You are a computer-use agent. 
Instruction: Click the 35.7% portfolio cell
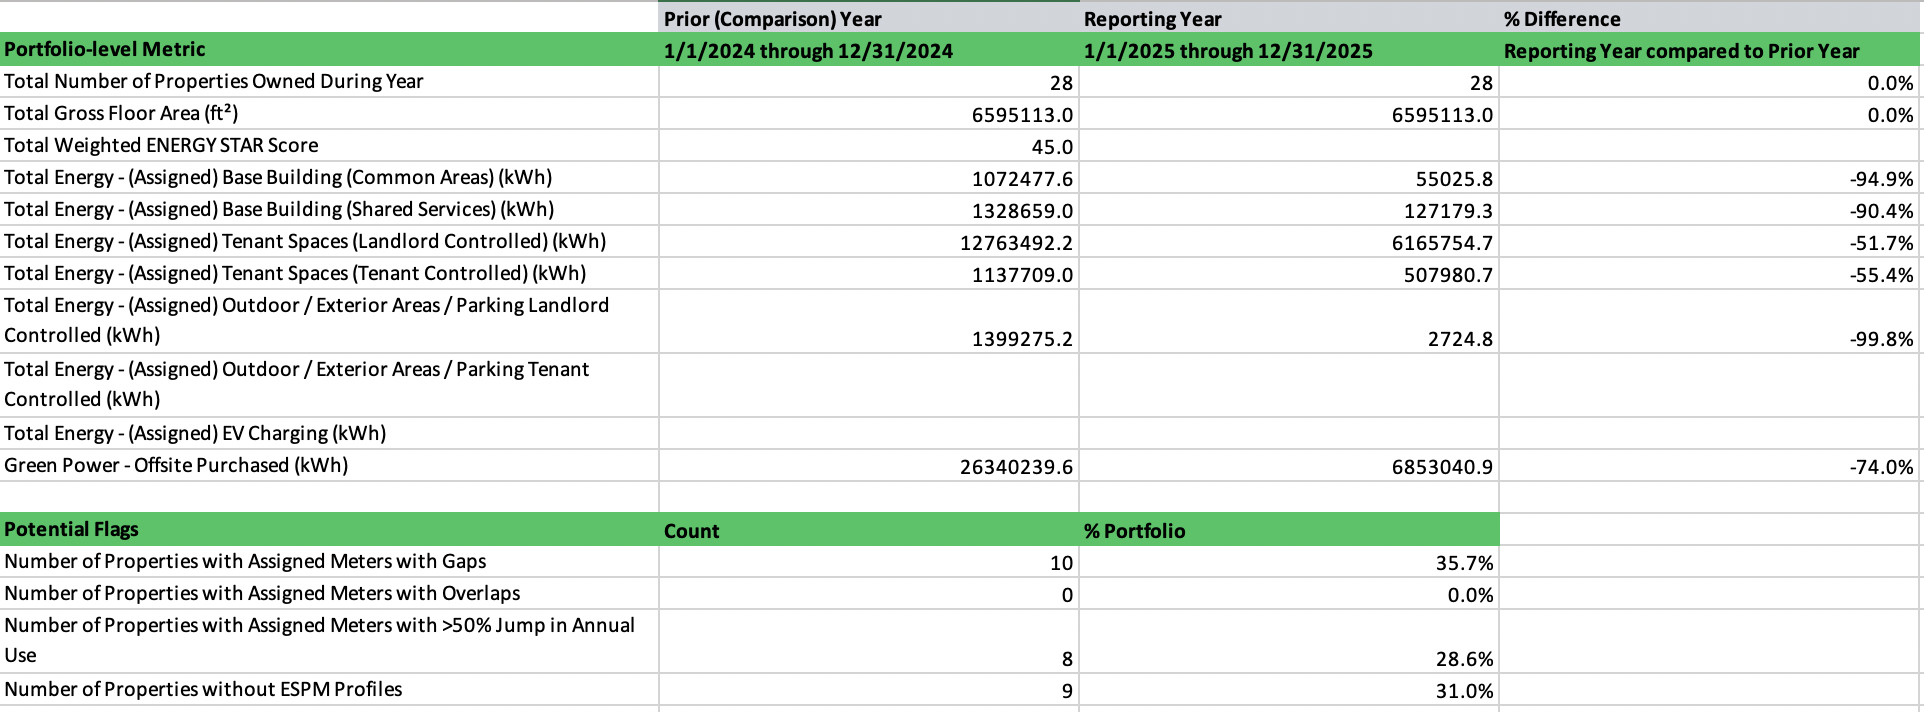[x=1289, y=562]
